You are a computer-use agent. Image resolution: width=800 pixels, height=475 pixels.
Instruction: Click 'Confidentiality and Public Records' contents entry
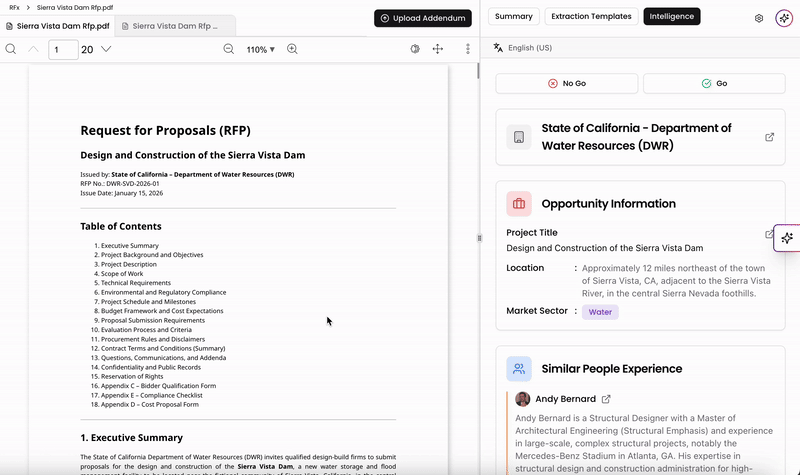(151, 367)
